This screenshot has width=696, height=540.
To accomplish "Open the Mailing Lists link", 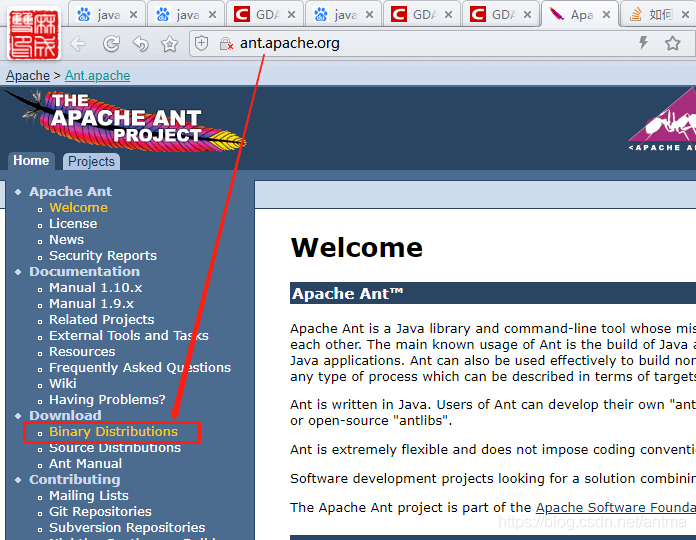I will (88, 496).
